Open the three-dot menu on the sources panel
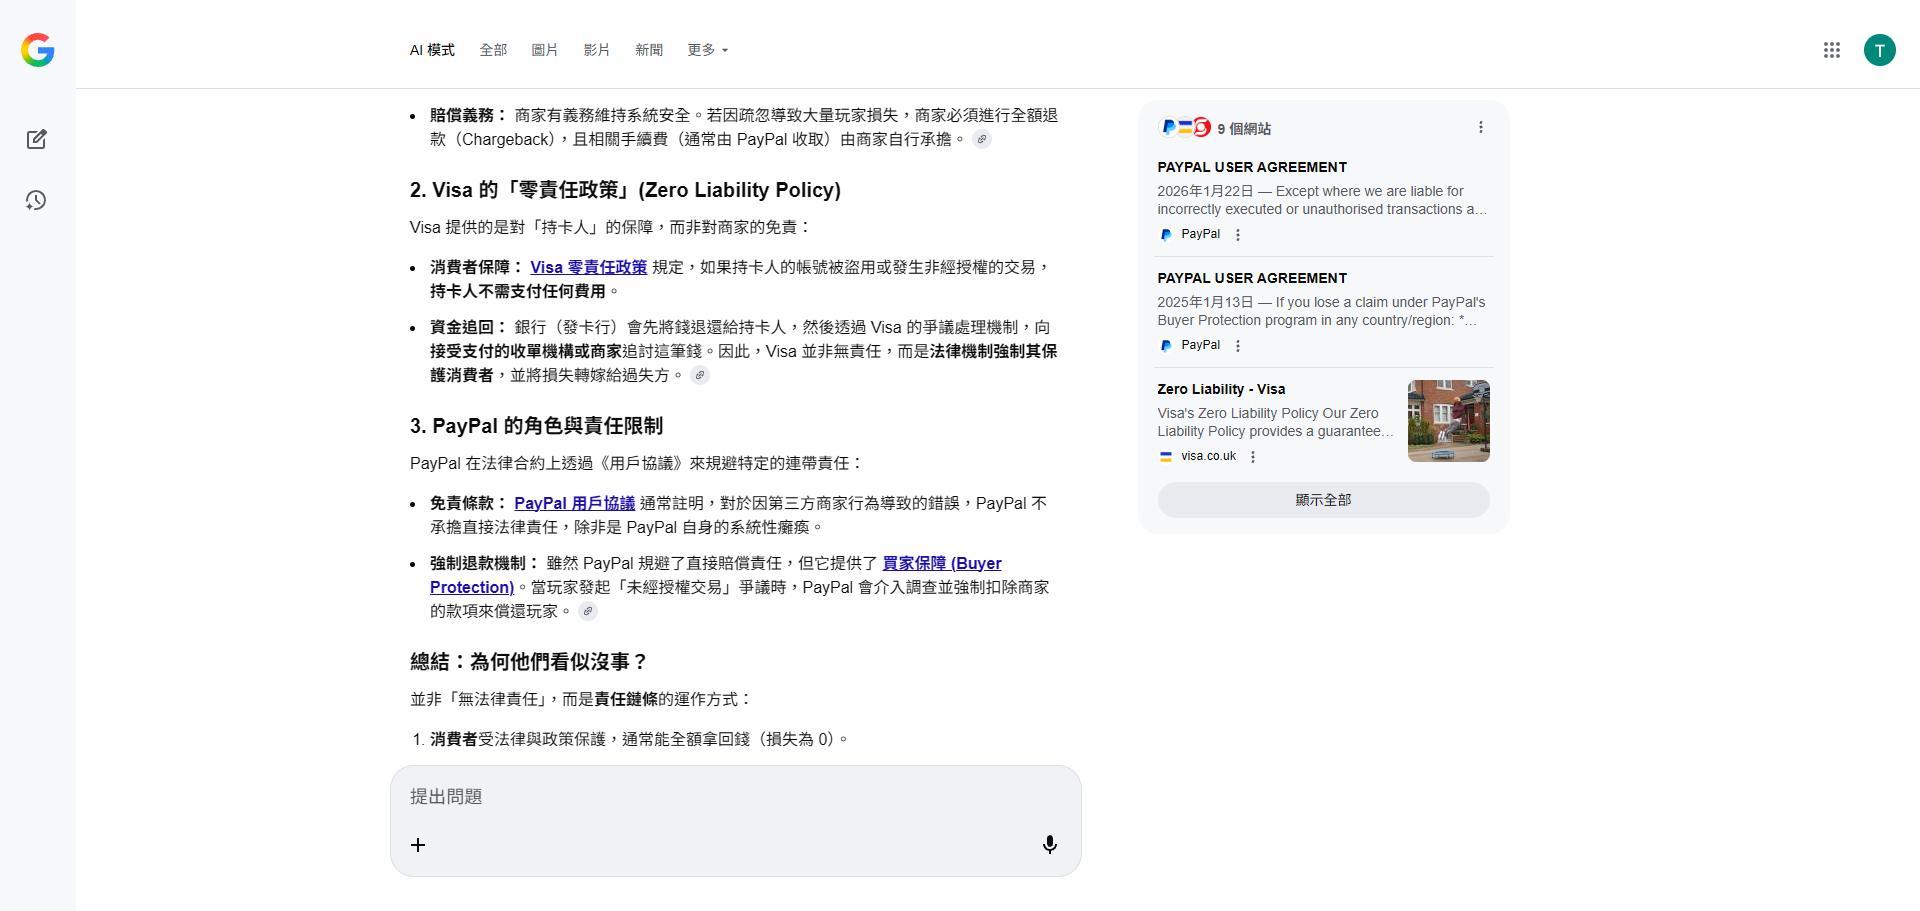 pyautogui.click(x=1481, y=127)
